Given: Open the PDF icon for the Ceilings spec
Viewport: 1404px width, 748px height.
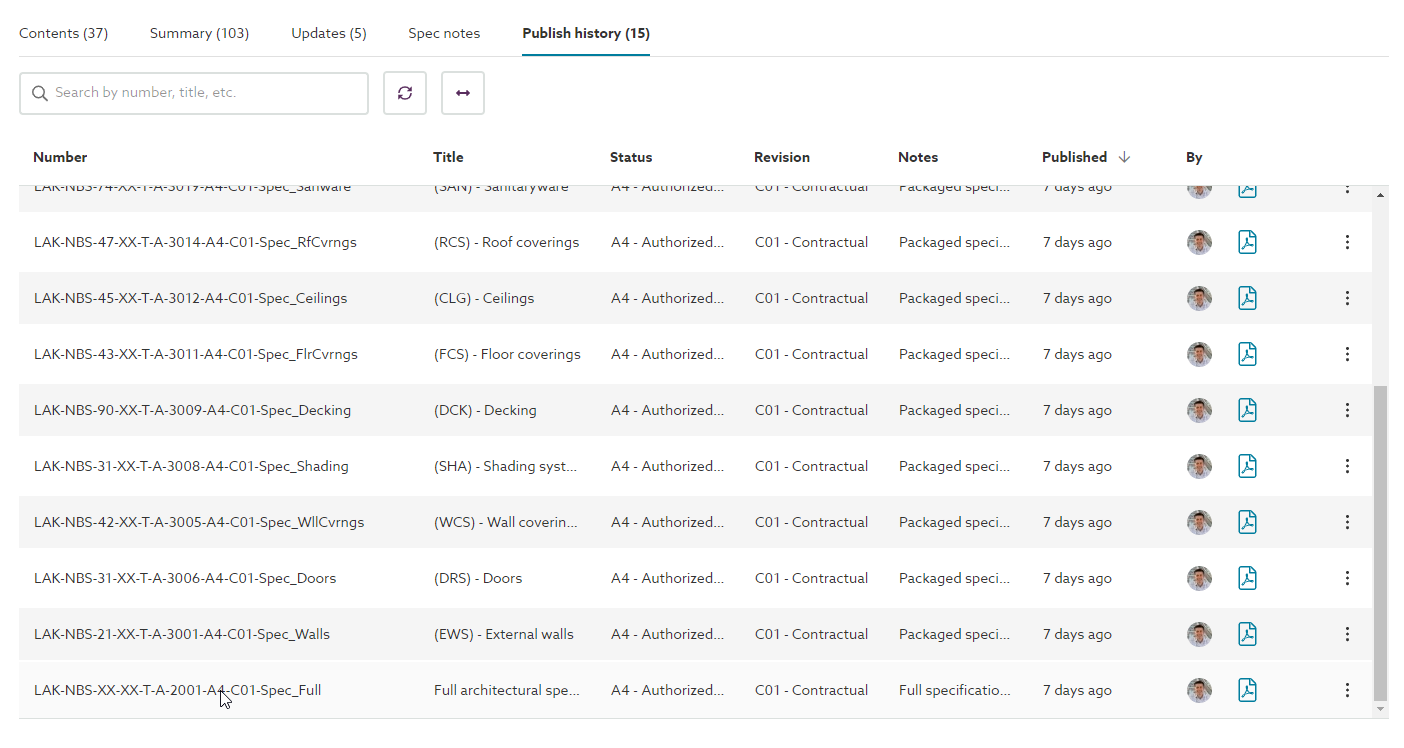Looking at the screenshot, I should point(1247,298).
